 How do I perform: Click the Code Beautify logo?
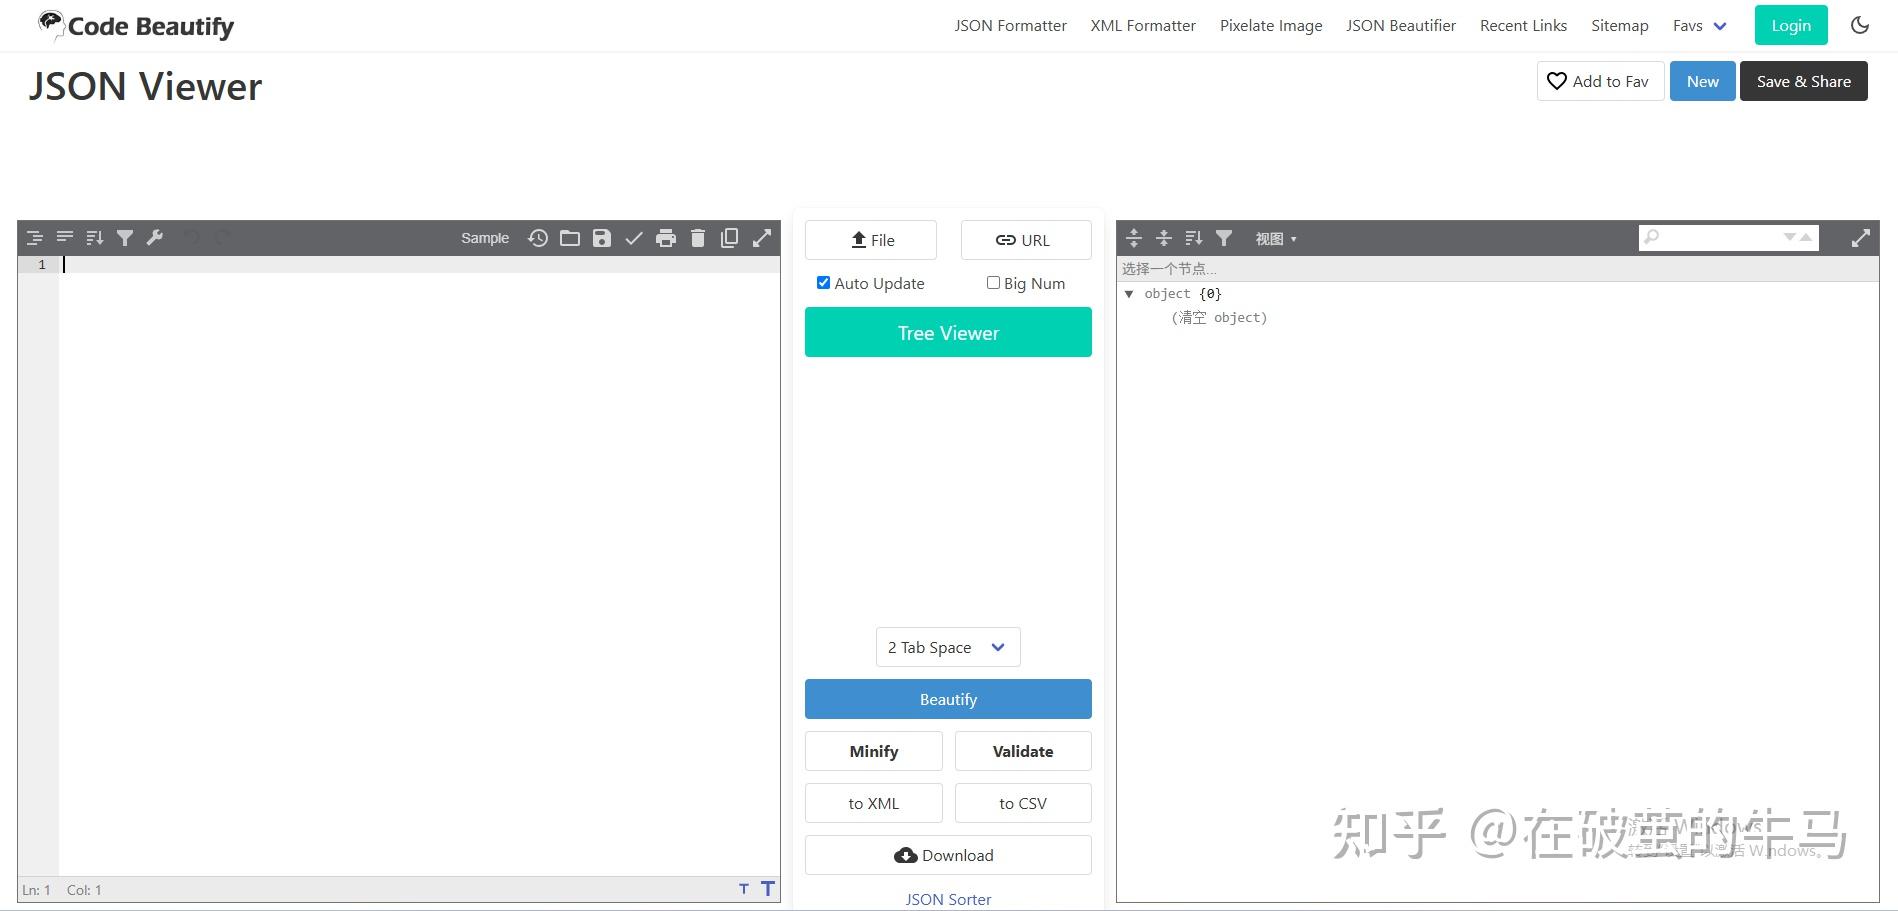point(136,26)
